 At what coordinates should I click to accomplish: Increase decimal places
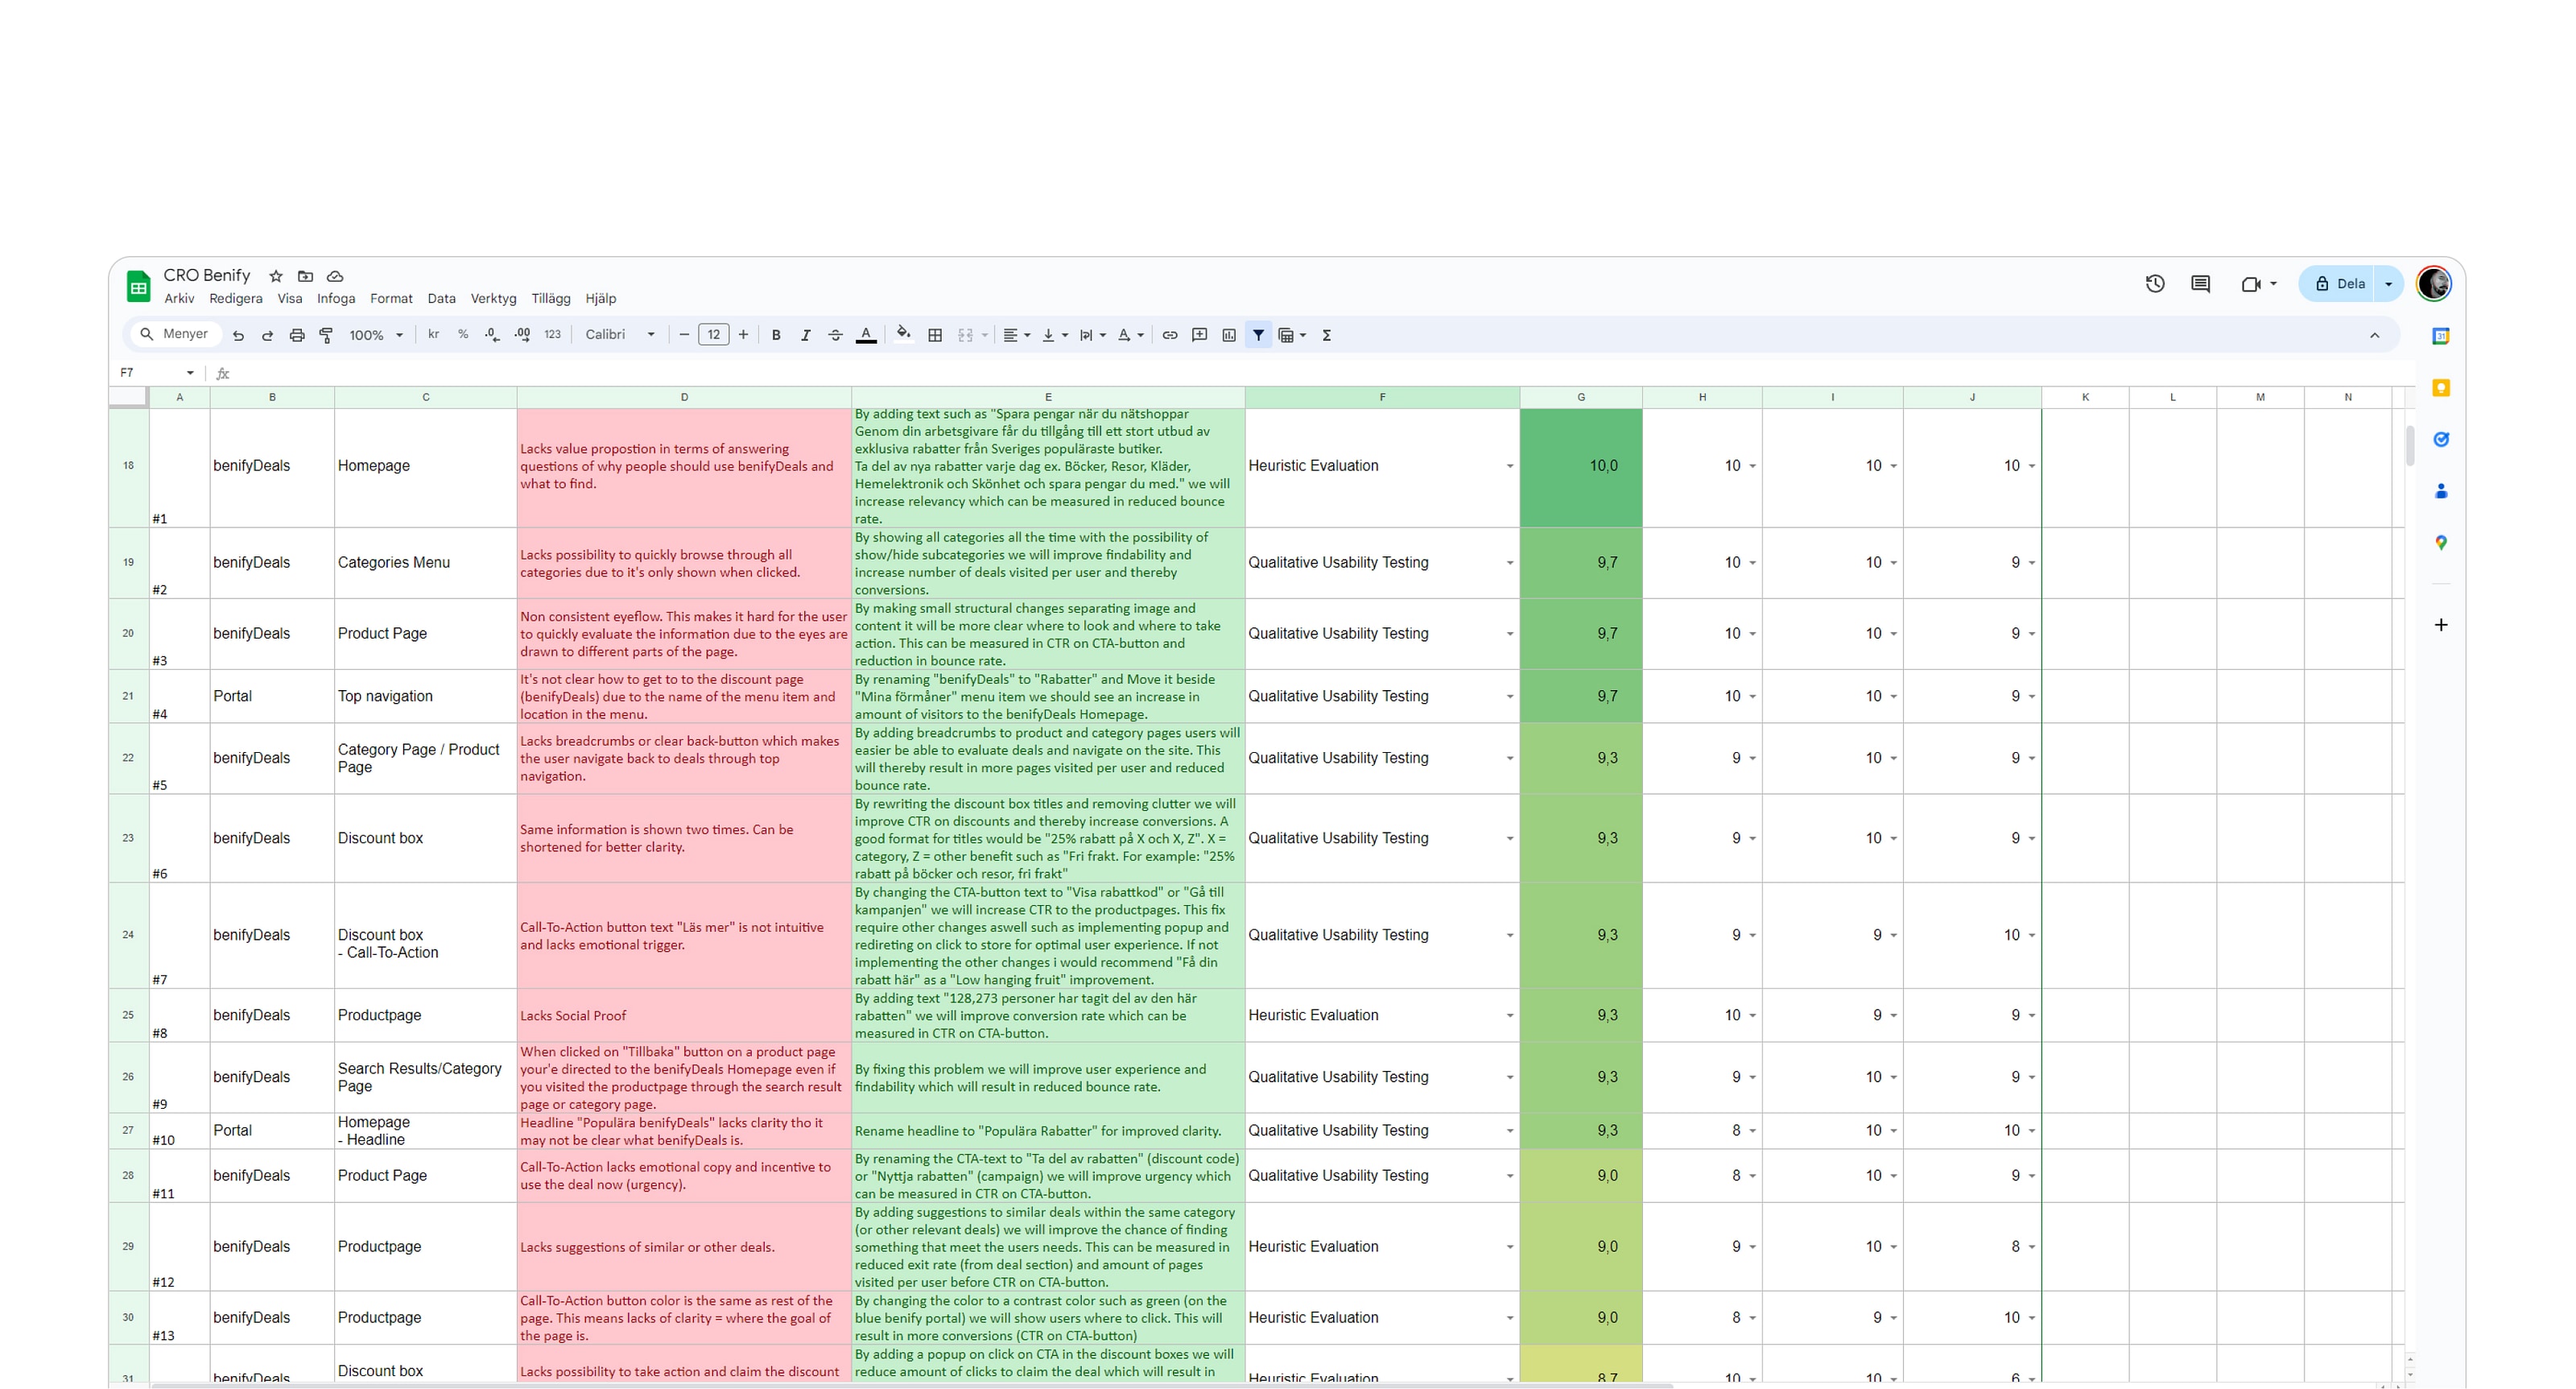point(522,335)
